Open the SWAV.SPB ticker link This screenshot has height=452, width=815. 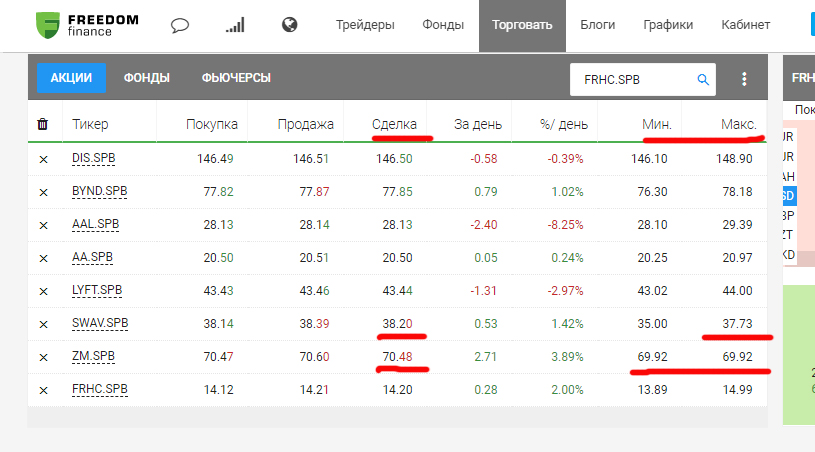(x=100, y=323)
